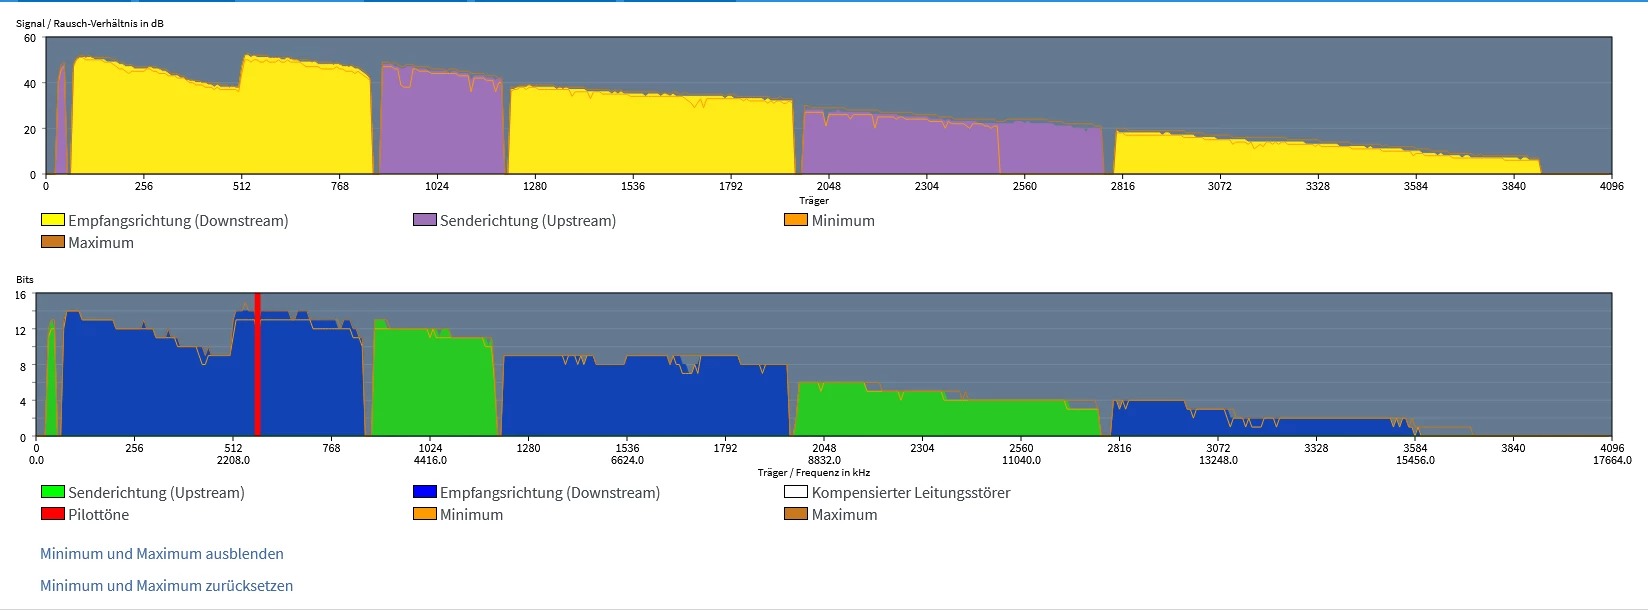Click the blue Empfangsrichtung (Downstream) legend swatch
The height and width of the screenshot is (616, 1648).
424,492
